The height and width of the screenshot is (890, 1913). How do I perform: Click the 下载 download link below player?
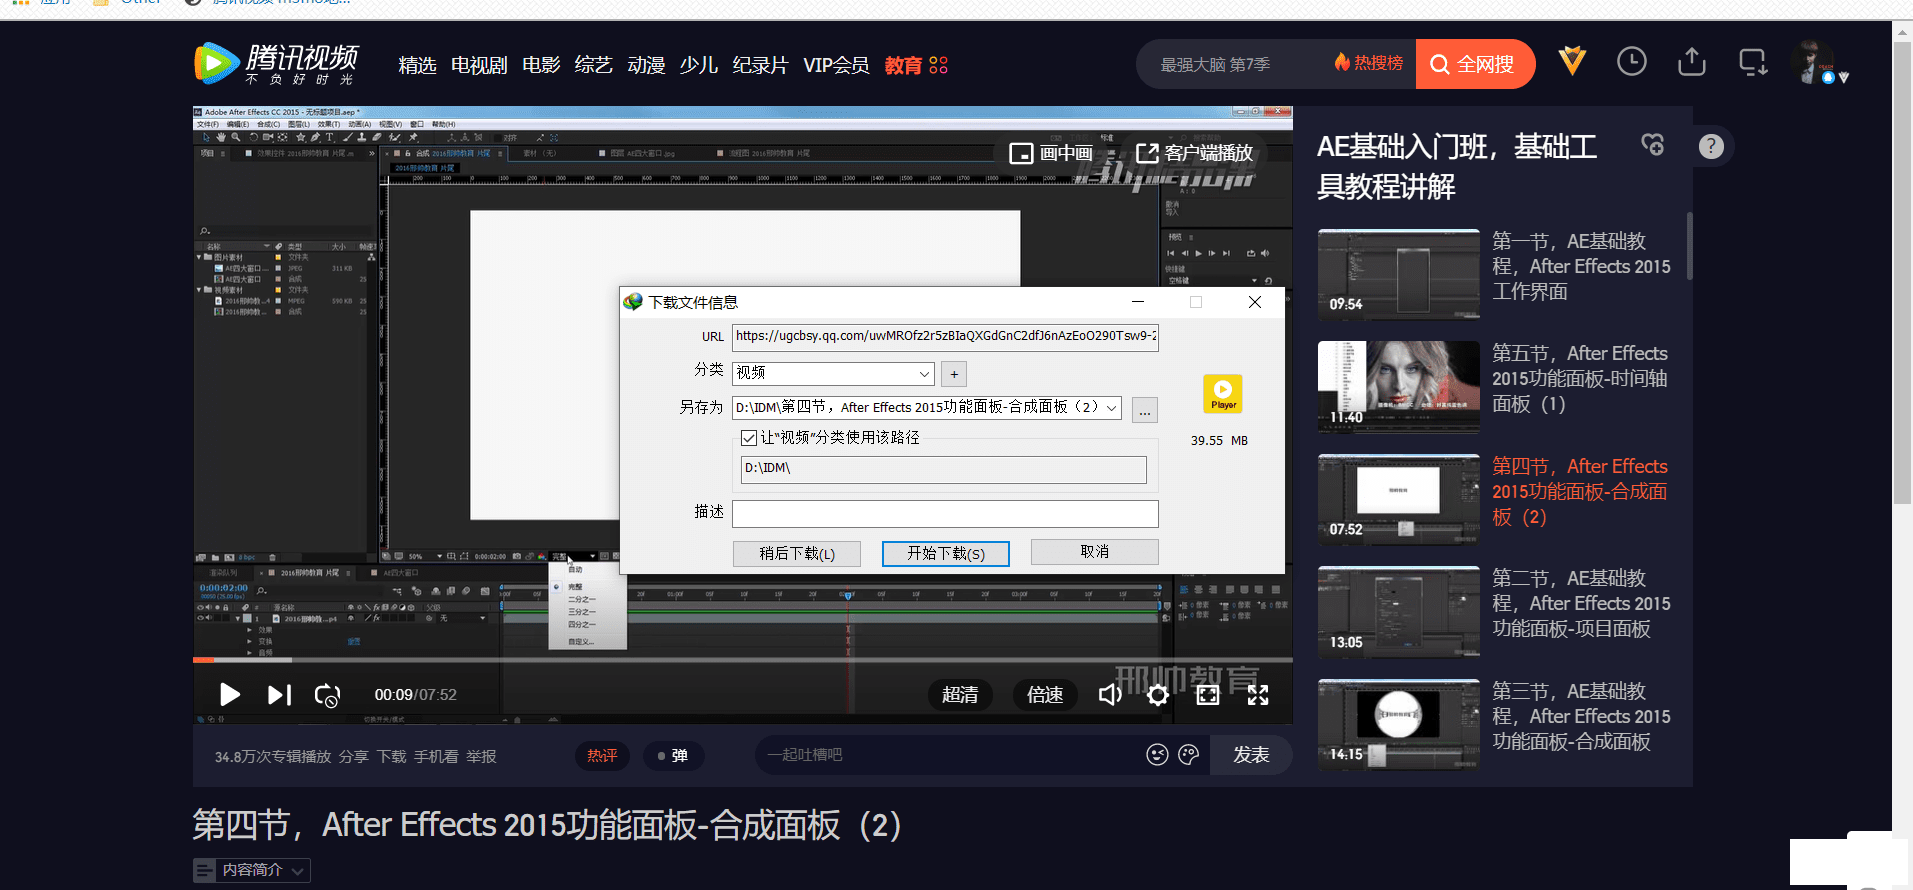(x=391, y=757)
